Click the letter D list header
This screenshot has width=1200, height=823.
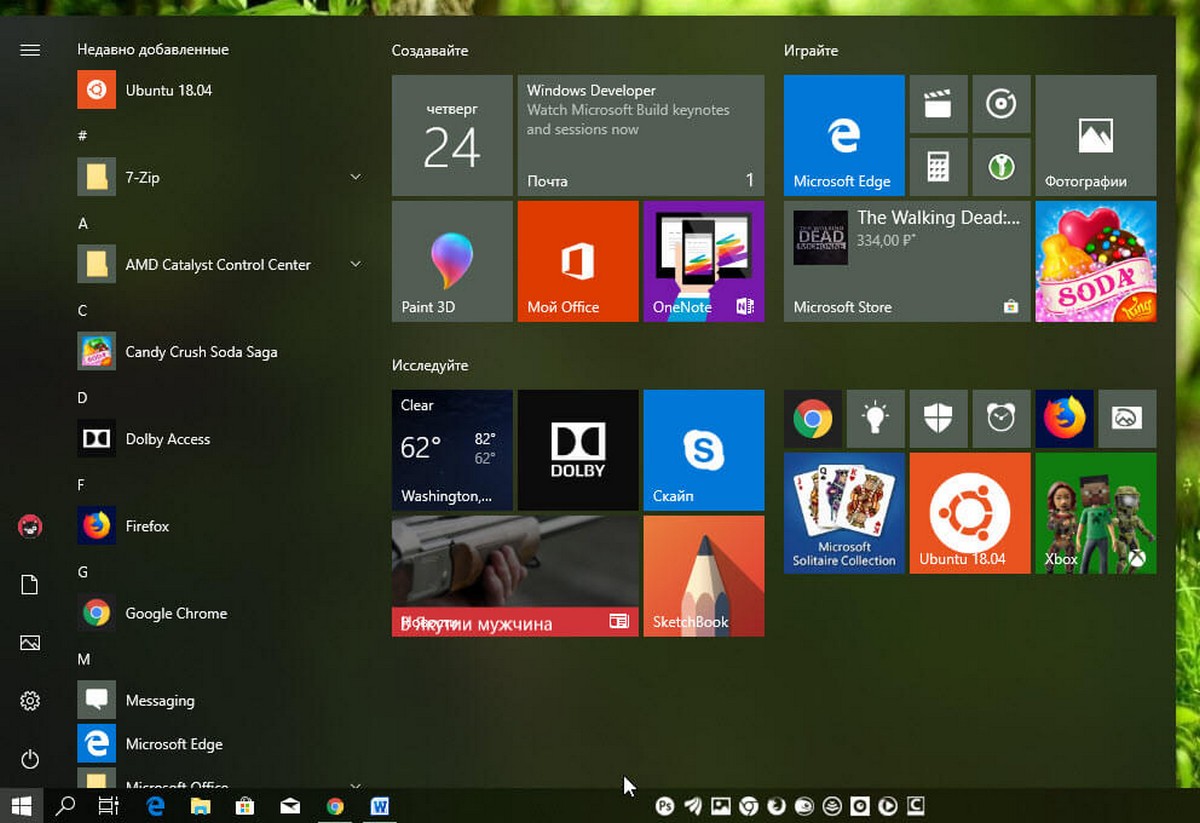point(83,398)
